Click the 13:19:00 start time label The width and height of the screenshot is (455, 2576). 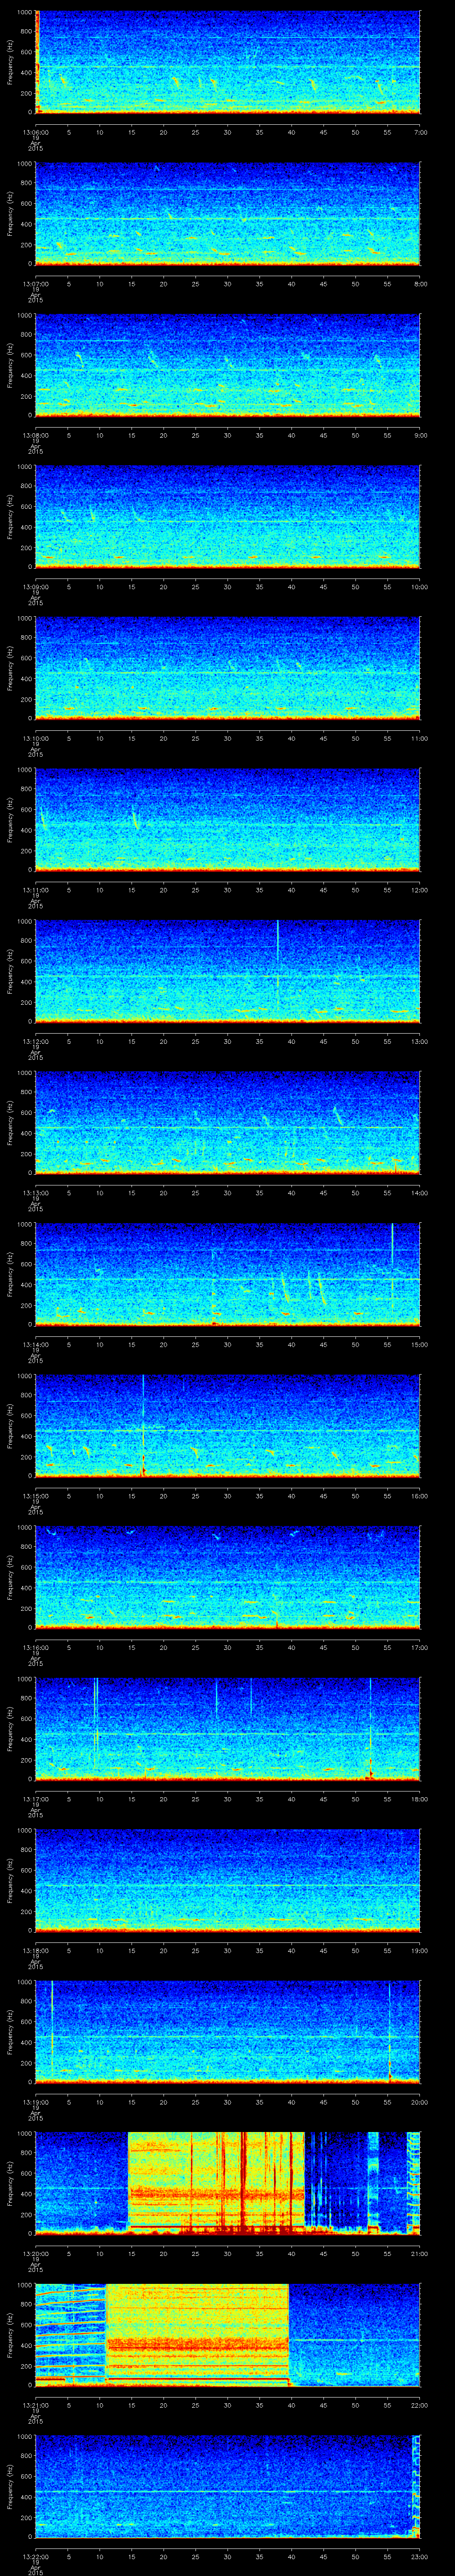35,2101
